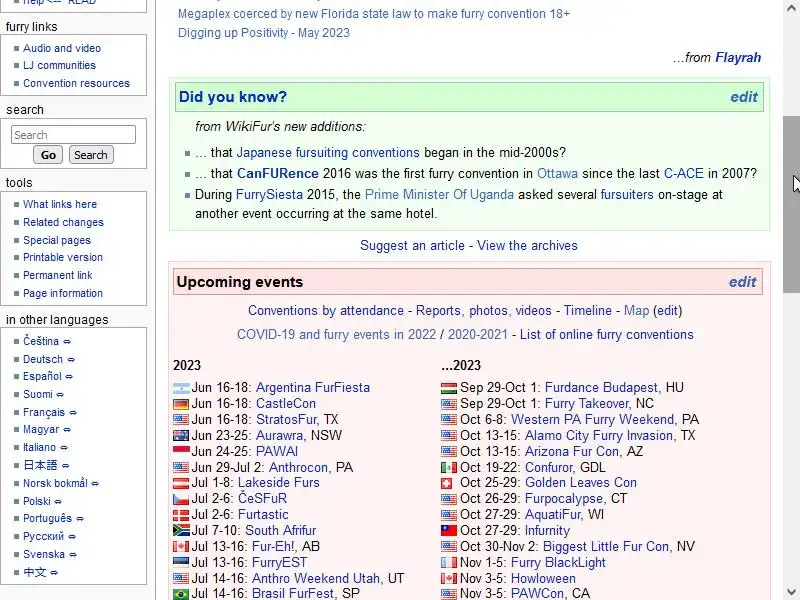Viewport: 800px width, 600px height.
Task: Open the Anthrocon event link
Action: pyautogui.click(x=298, y=467)
